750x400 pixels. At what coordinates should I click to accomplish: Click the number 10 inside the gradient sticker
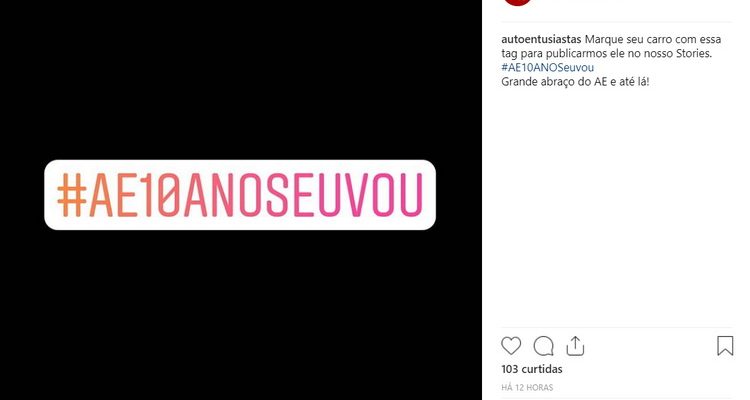point(163,195)
